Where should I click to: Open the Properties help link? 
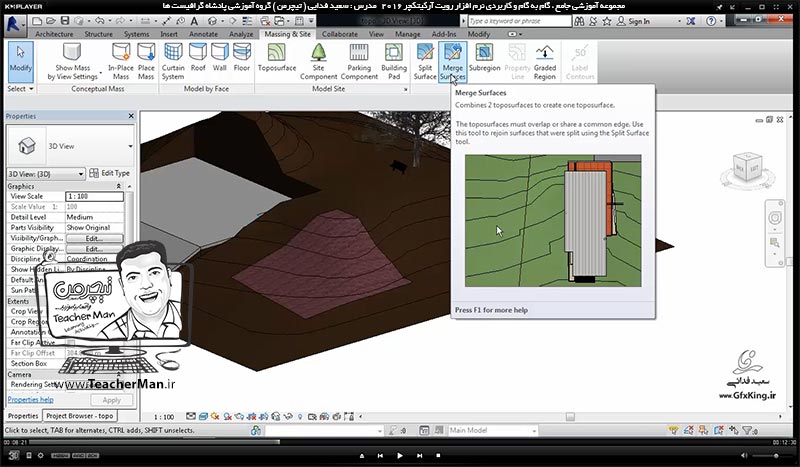tap(30, 400)
